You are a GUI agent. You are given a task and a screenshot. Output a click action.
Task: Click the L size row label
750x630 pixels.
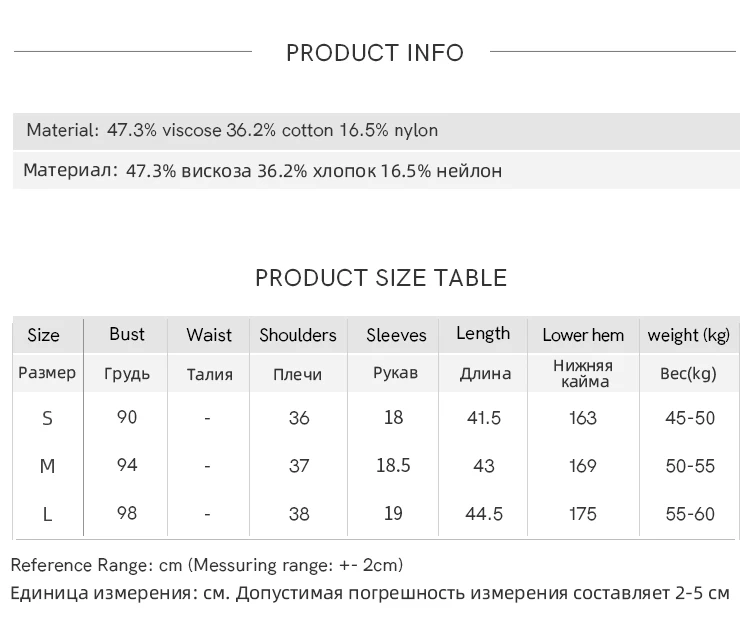tap(47, 514)
